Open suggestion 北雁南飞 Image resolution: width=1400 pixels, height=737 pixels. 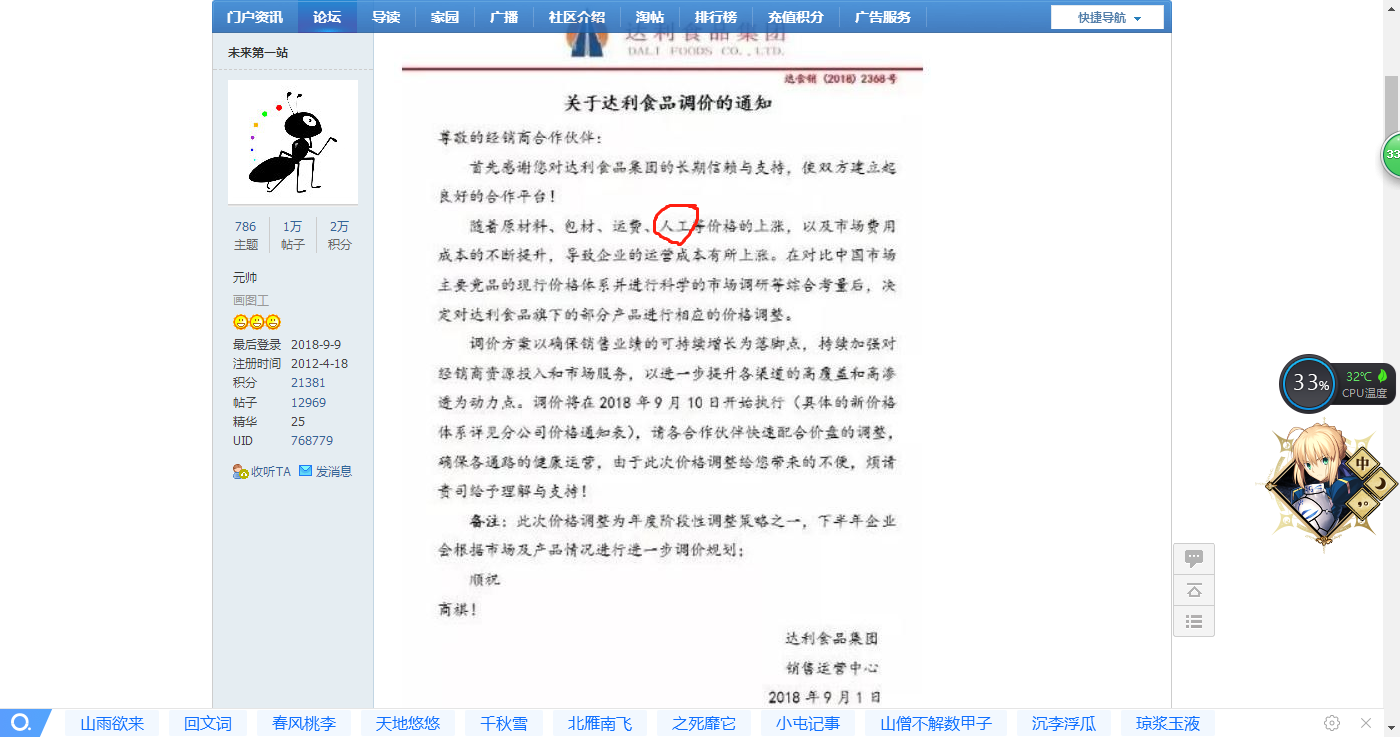point(600,723)
